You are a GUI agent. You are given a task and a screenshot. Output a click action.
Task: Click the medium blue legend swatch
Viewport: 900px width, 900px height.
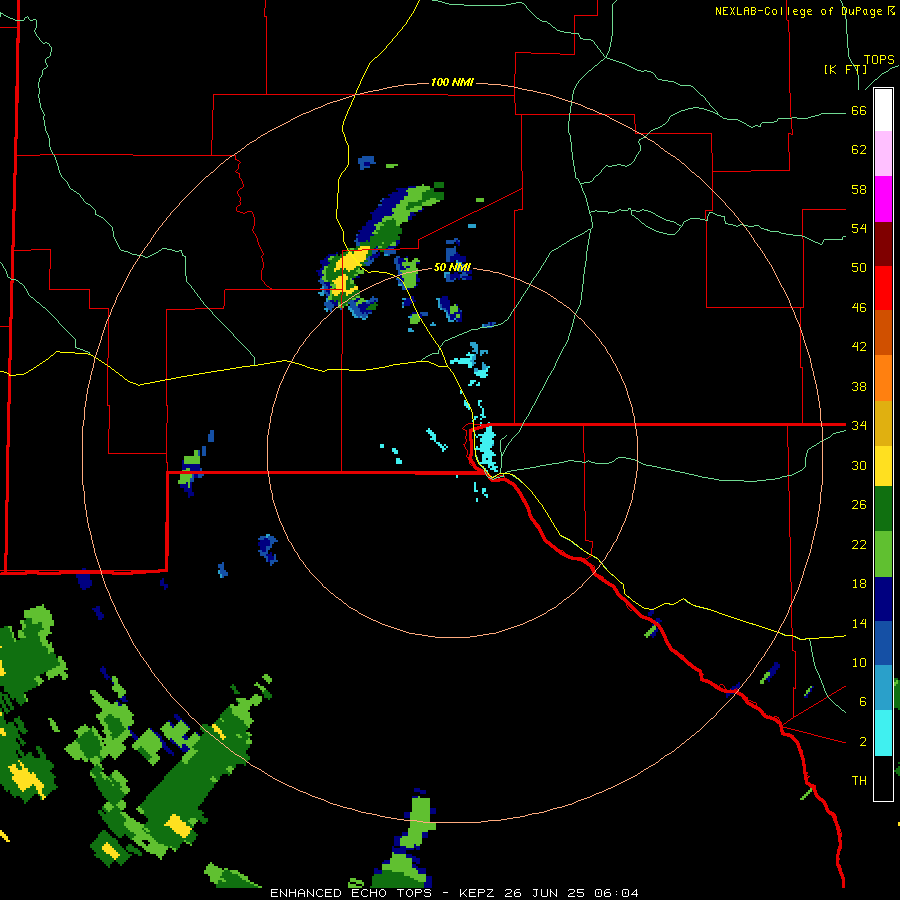click(883, 643)
